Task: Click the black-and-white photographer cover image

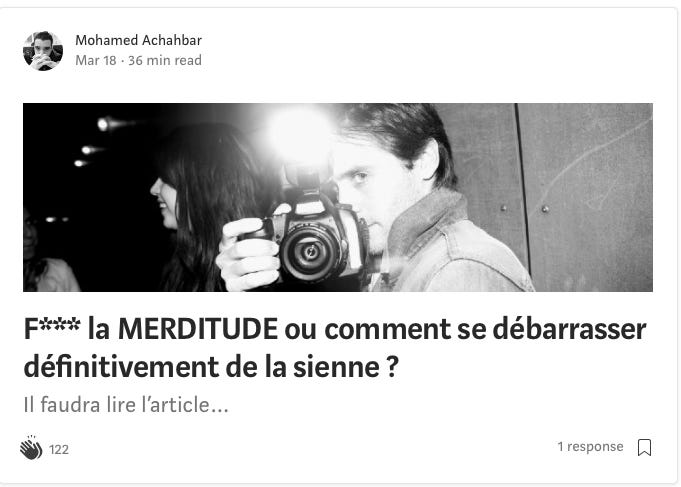Action: (337, 197)
